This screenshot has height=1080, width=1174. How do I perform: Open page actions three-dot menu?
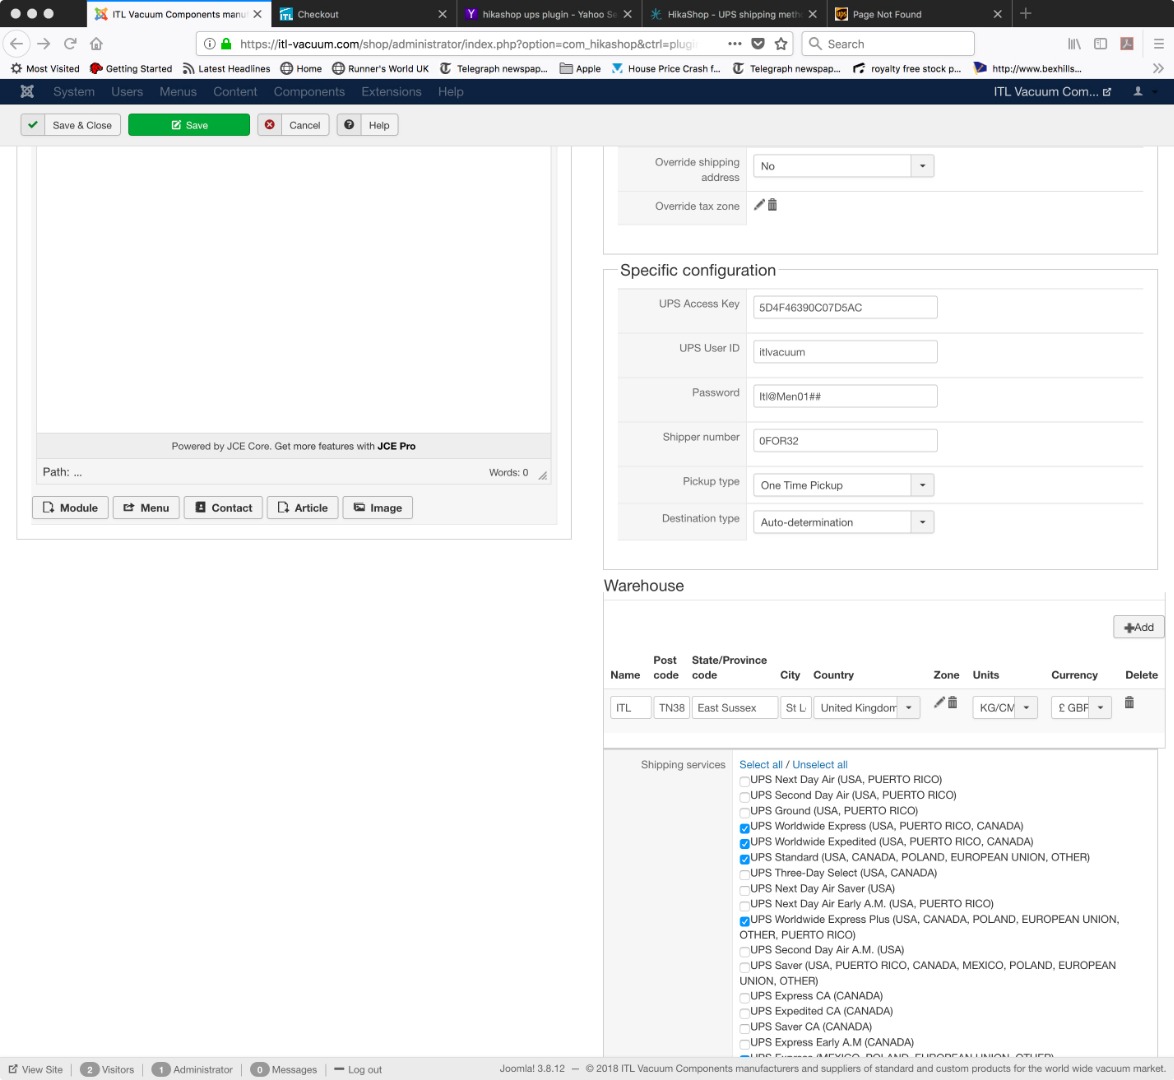[x=734, y=43]
